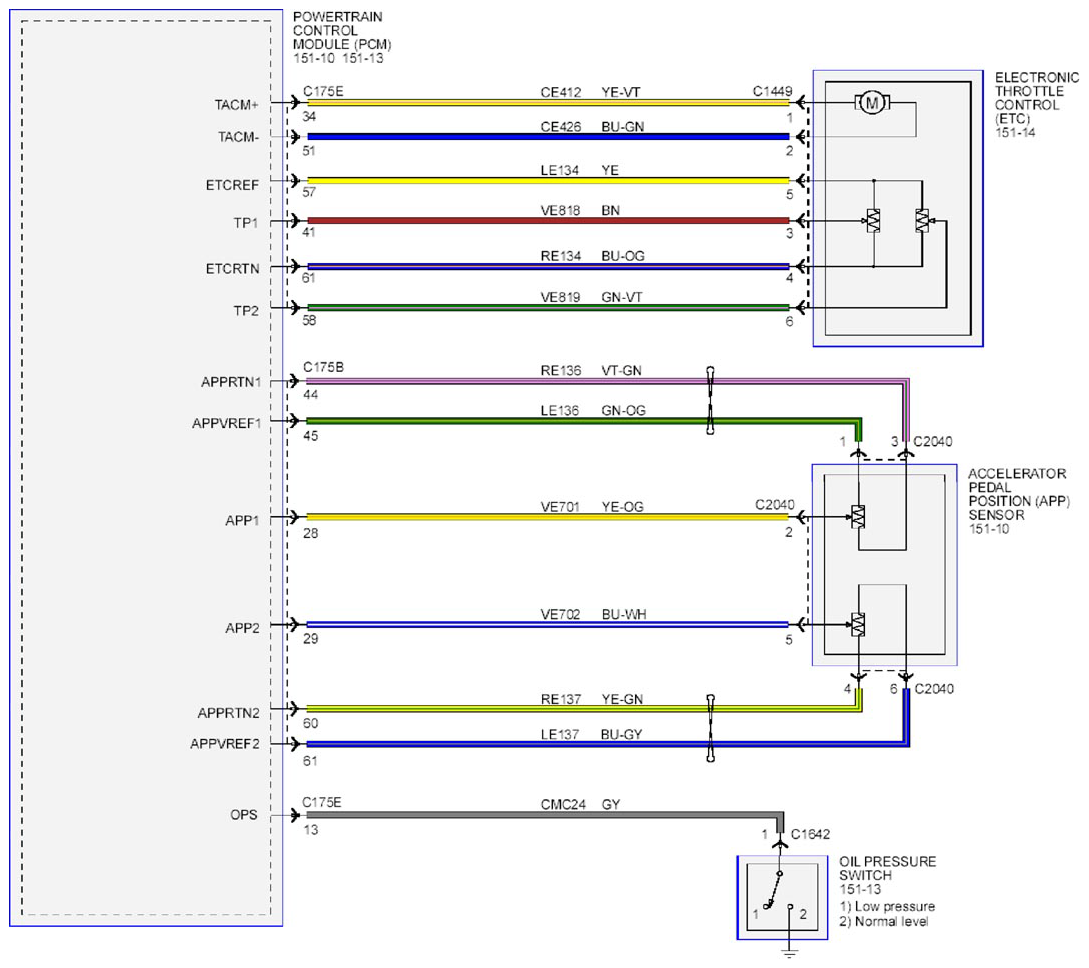This screenshot has width=1089, height=968.
Task: Click the twisted pair marker on RE137 wire
Action: click(710, 728)
